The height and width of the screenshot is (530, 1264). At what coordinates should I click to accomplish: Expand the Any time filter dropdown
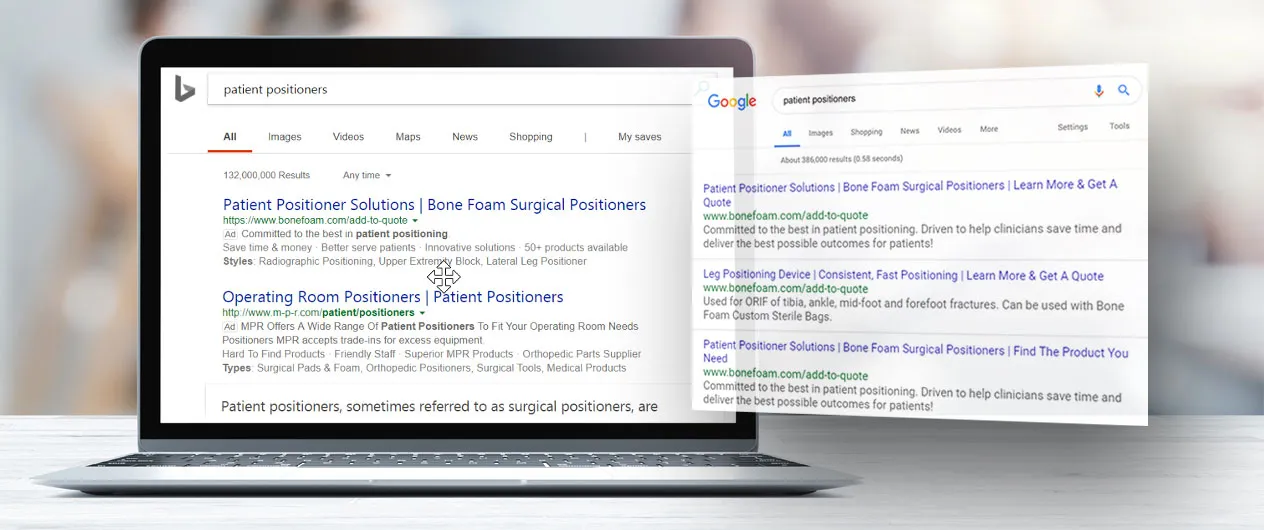[367, 175]
